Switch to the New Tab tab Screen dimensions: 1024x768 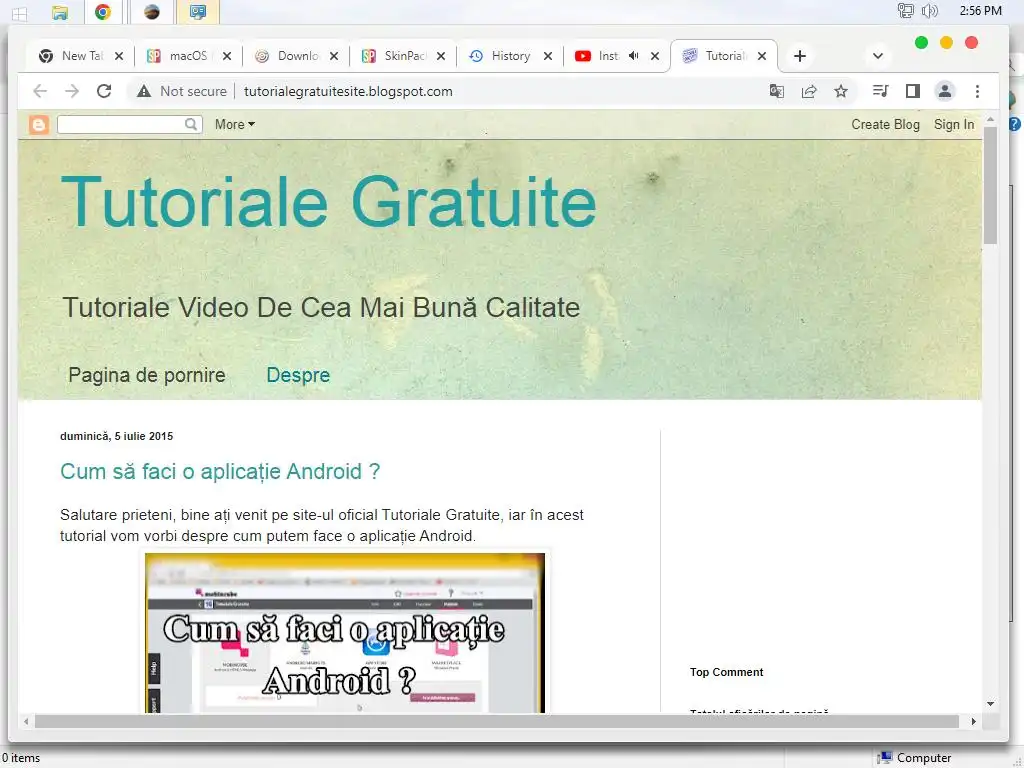[x=82, y=56]
